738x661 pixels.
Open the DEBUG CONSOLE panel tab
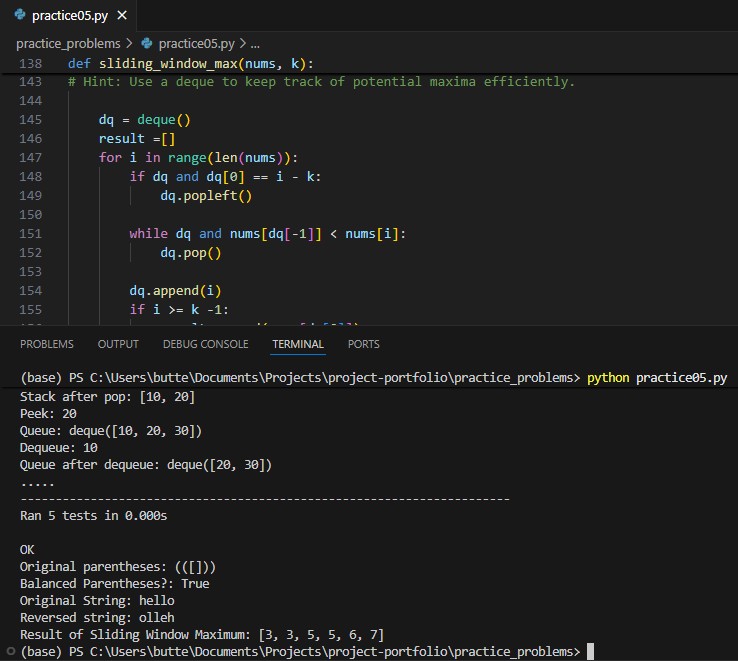click(206, 344)
